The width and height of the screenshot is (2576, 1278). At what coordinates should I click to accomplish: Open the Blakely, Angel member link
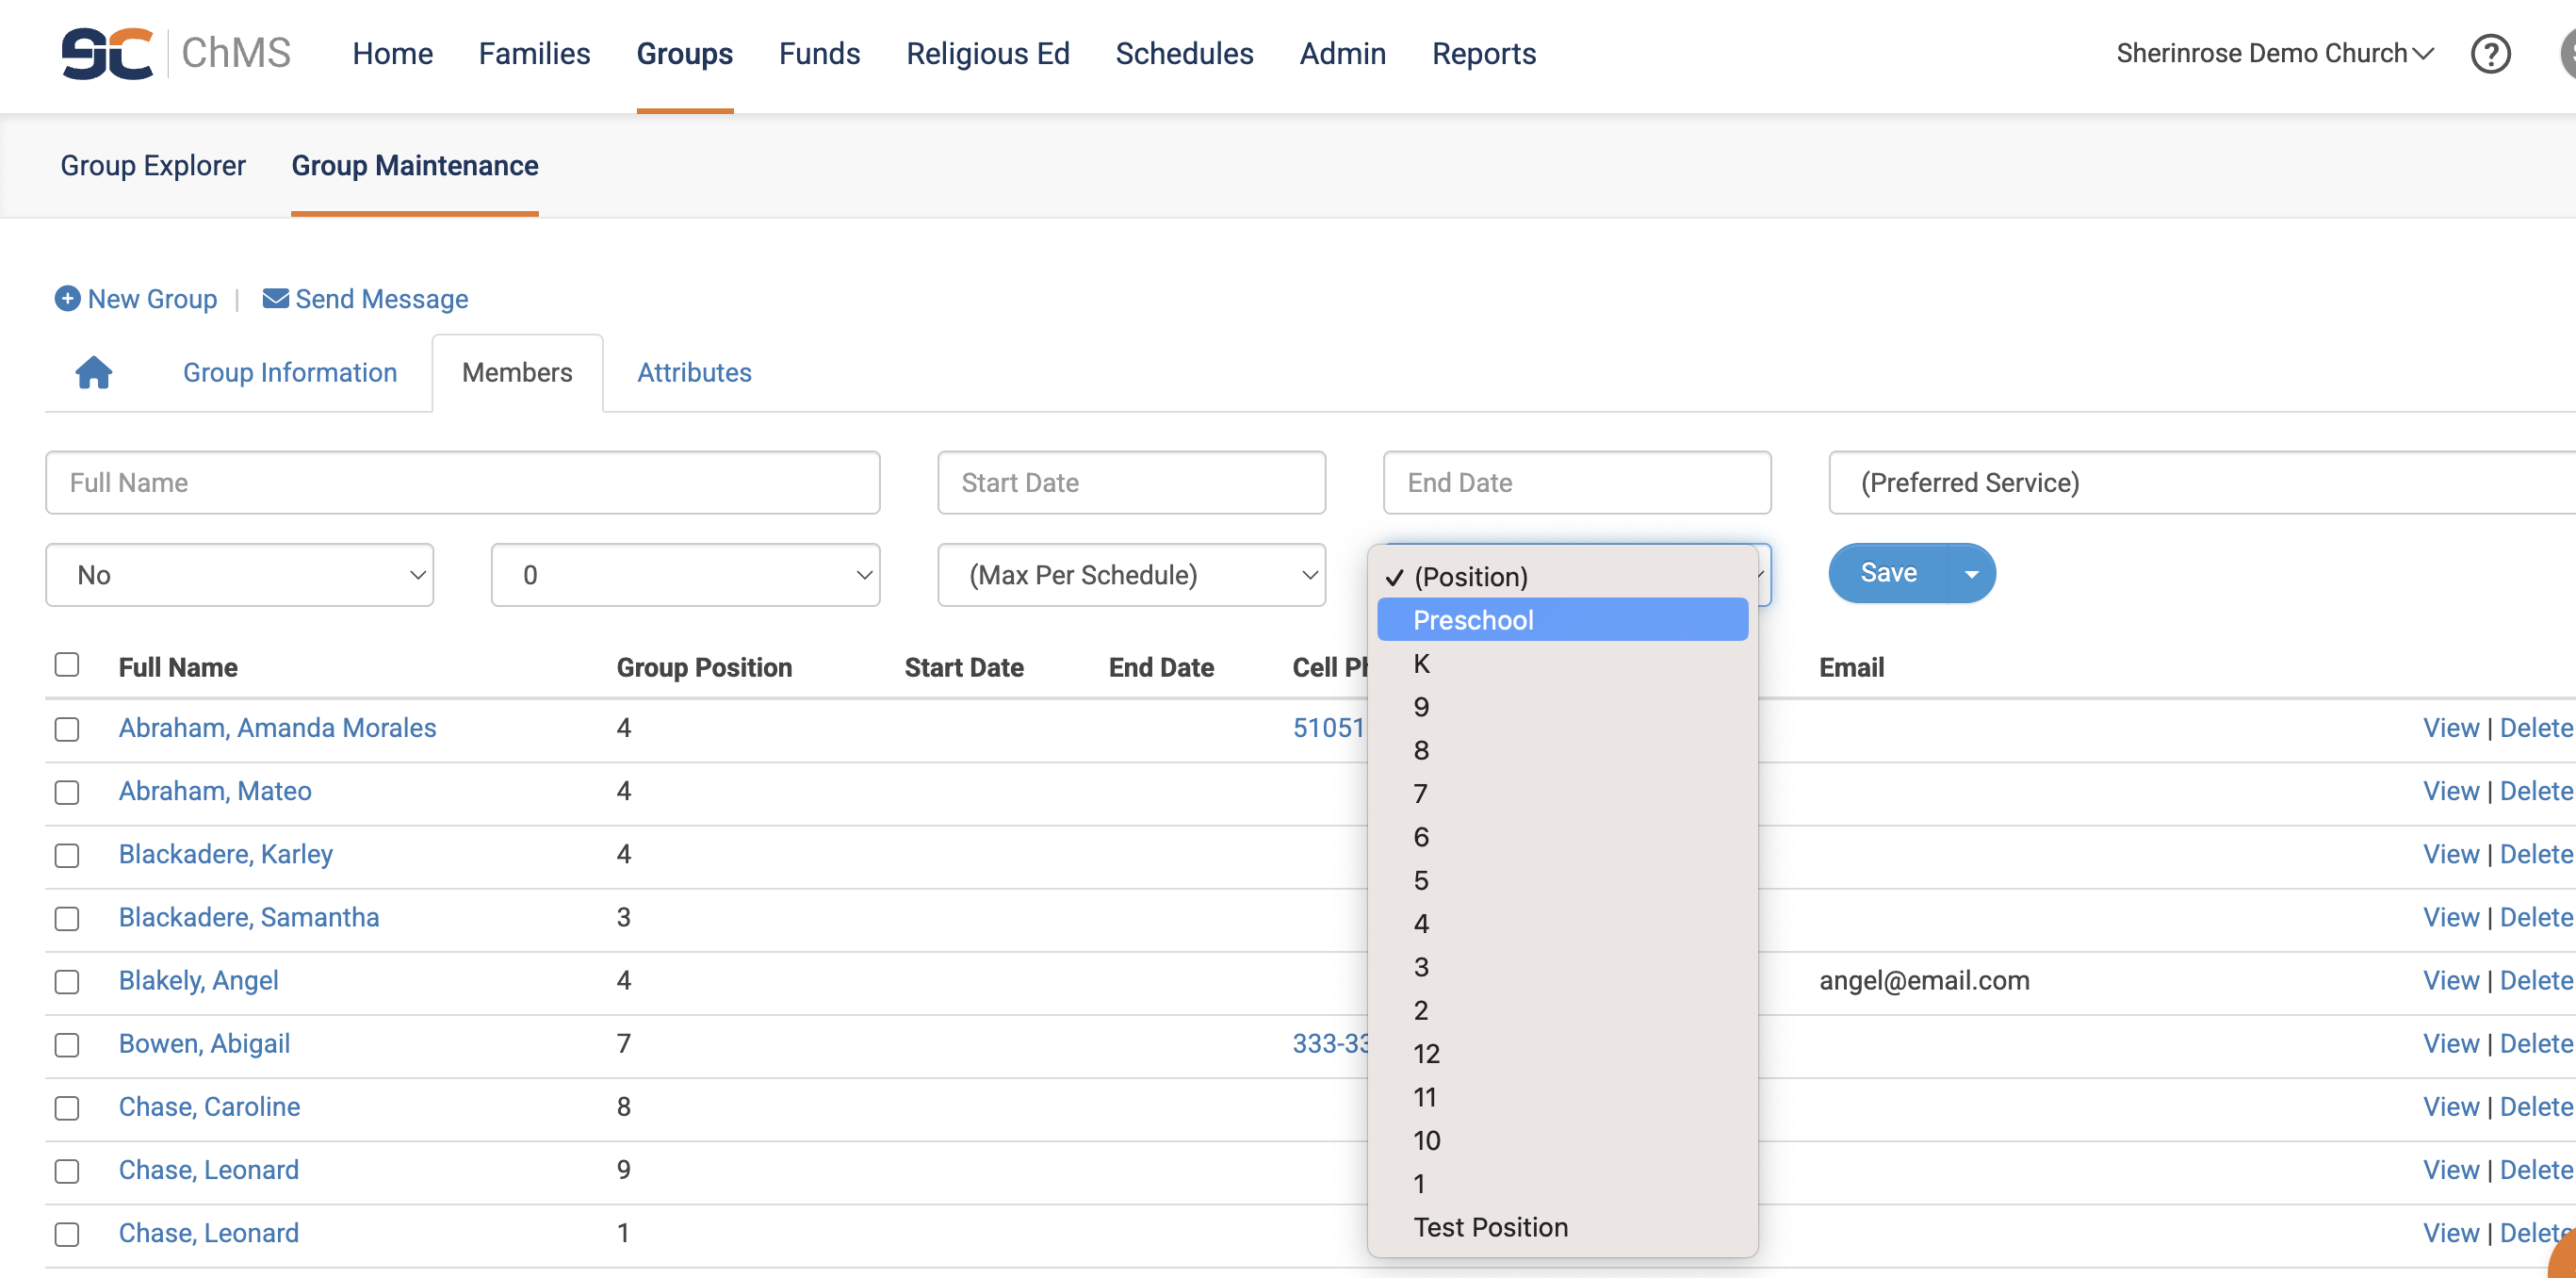pyautogui.click(x=198, y=980)
